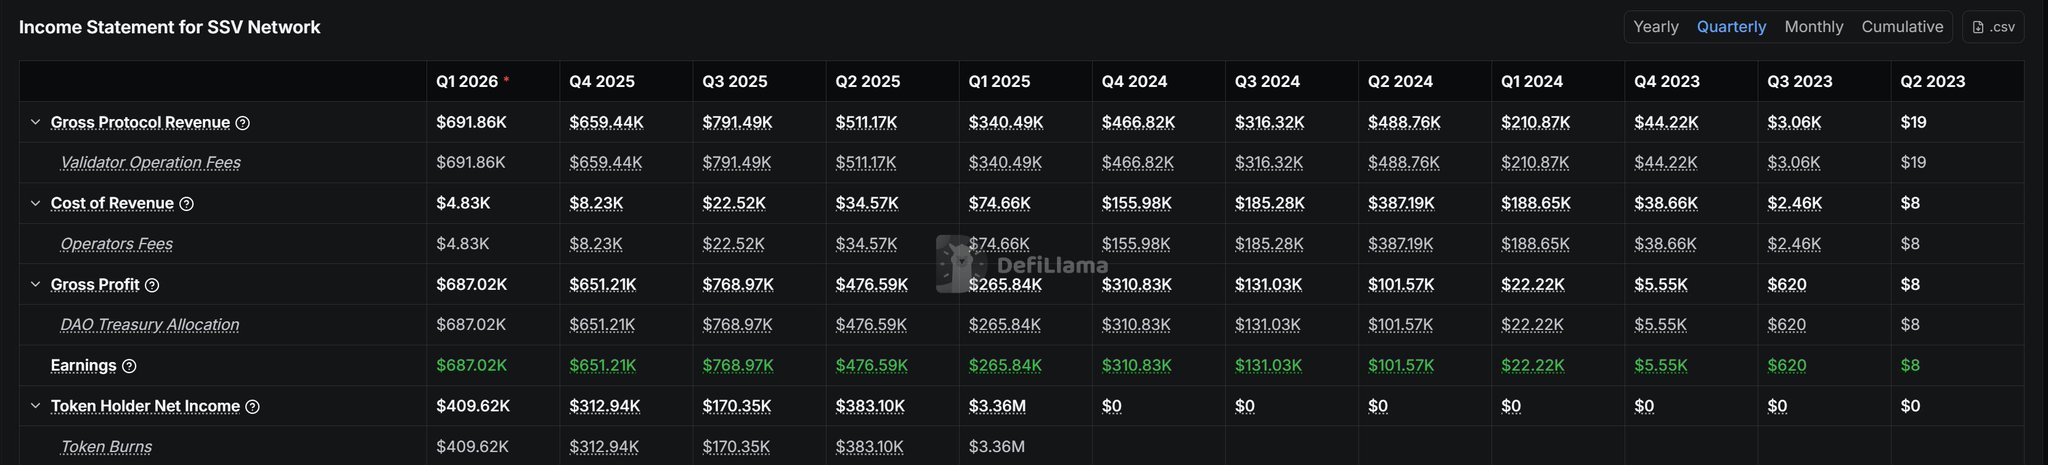Viewport: 2048px width, 465px height.
Task: Click the Operators Fees row label
Action: pyautogui.click(x=116, y=244)
